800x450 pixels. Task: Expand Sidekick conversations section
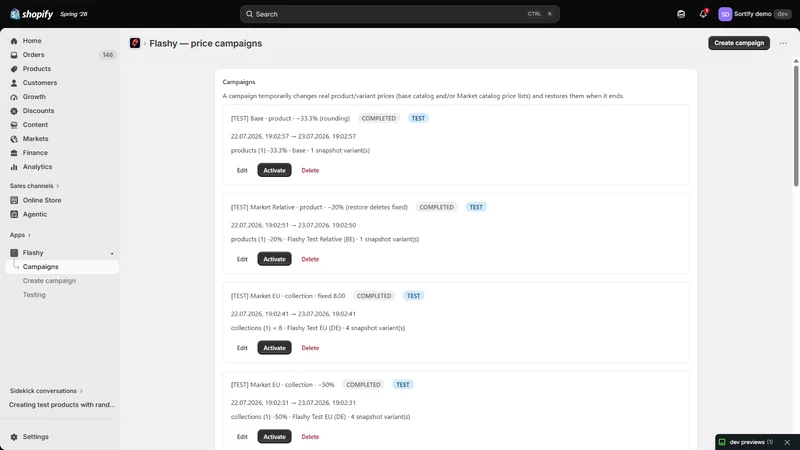click(46, 391)
